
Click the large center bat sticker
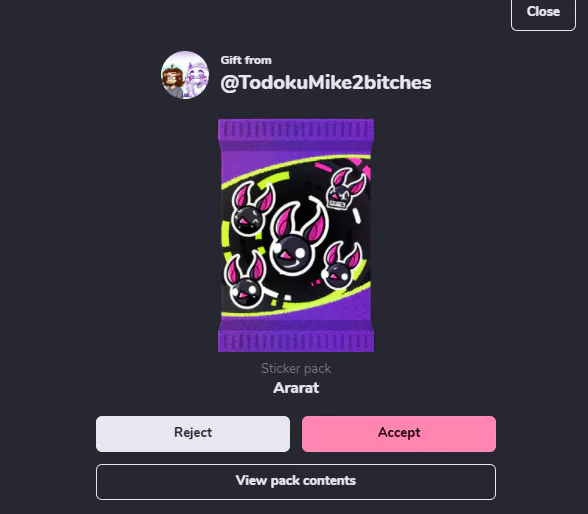tap(298, 237)
